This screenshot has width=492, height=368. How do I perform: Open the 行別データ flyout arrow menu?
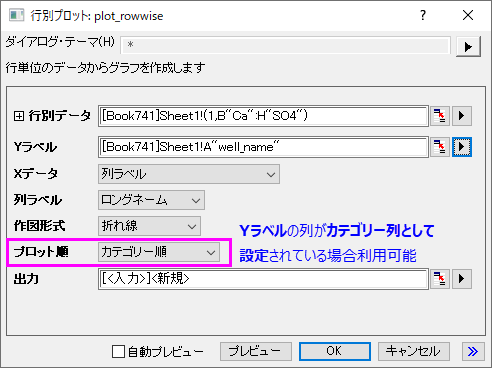point(462,116)
